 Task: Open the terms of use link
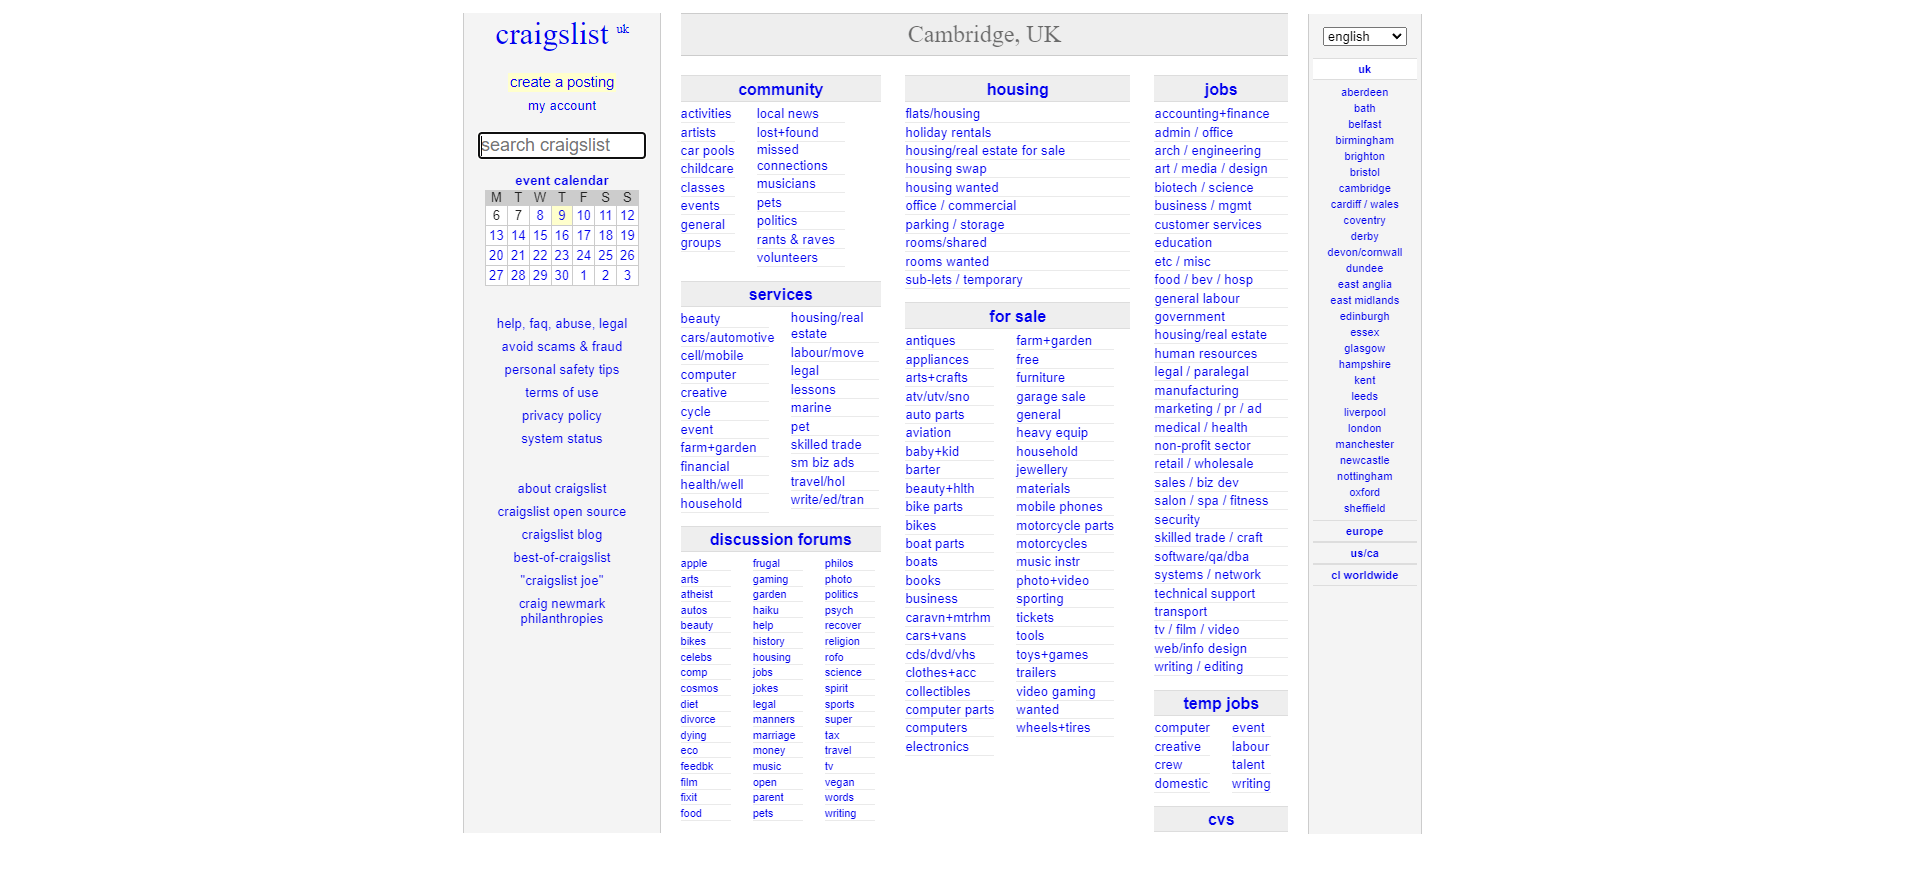coord(562,393)
